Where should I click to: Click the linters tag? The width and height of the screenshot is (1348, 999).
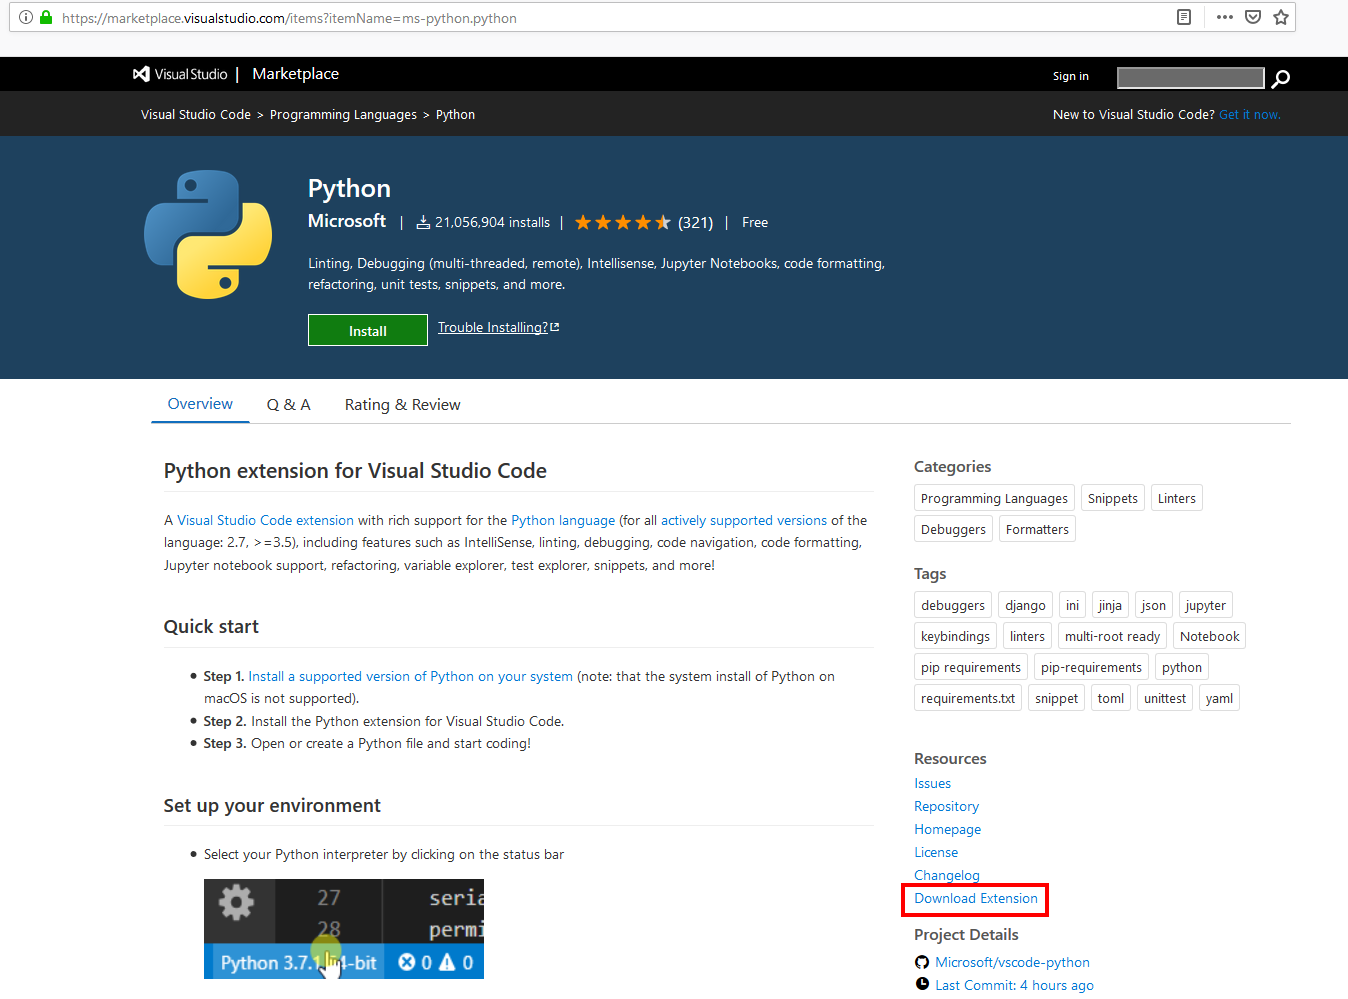click(1027, 636)
